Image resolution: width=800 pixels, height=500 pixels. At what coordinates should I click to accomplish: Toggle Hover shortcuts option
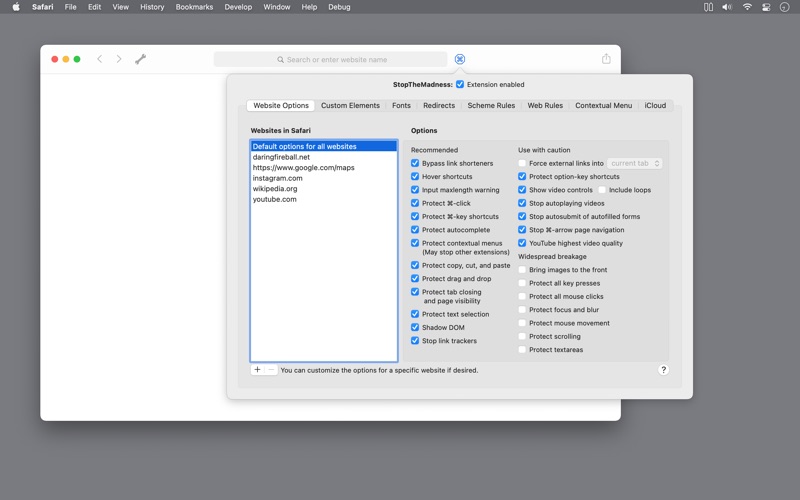click(x=415, y=177)
